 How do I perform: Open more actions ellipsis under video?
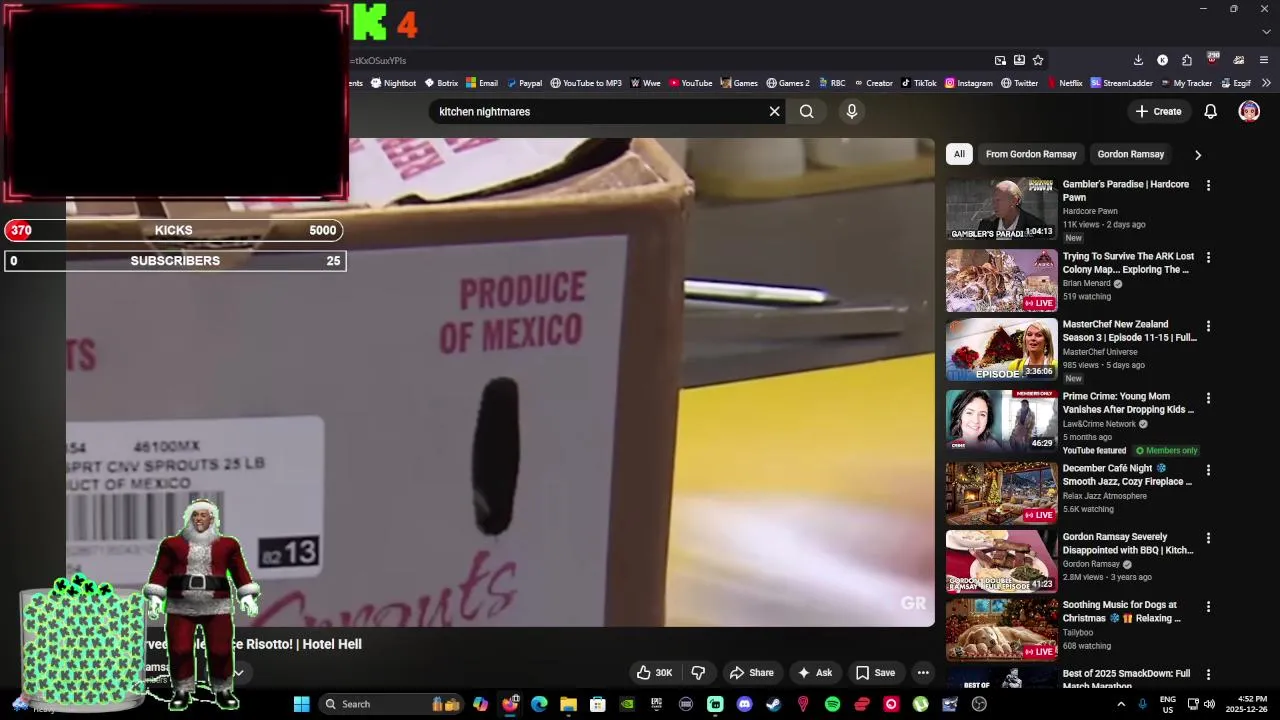point(923,673)
